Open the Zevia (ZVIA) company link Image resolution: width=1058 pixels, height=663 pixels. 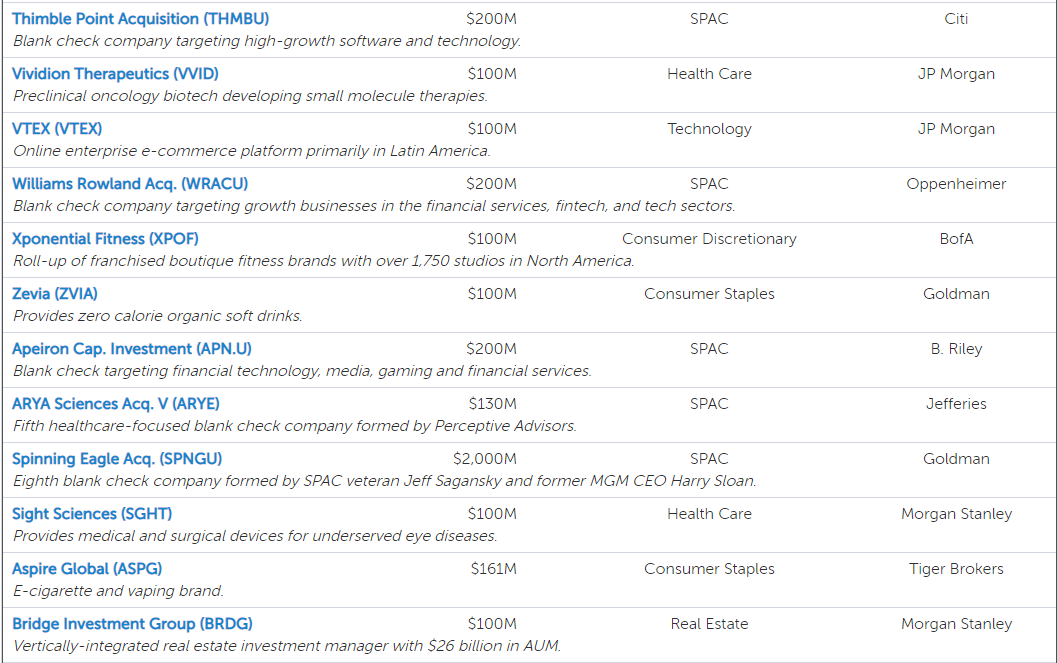pyautogui.click(x=55, y=293)
